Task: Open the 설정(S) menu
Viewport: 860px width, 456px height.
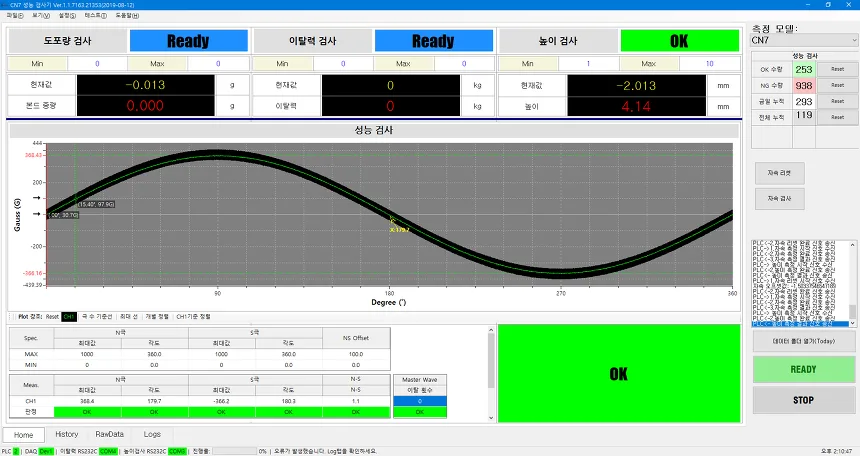Action: 67,15
